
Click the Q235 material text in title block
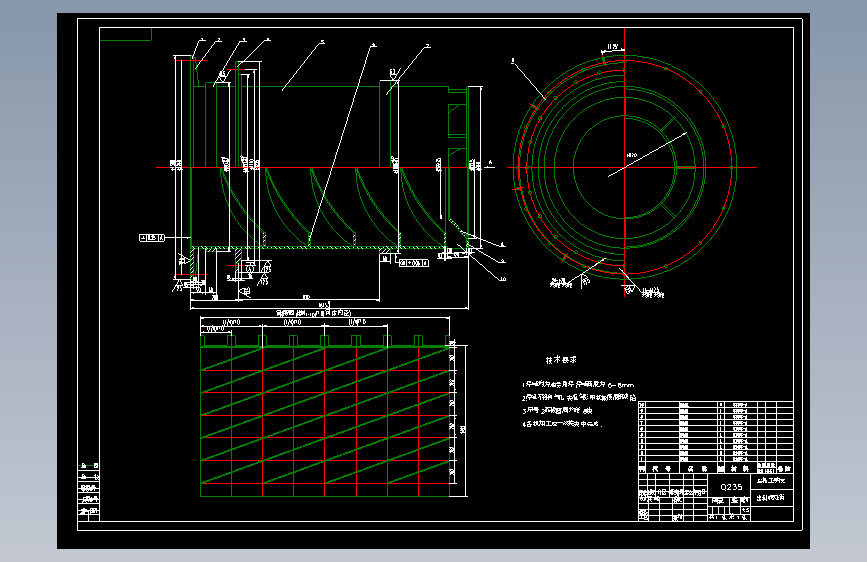pos(731,487)
